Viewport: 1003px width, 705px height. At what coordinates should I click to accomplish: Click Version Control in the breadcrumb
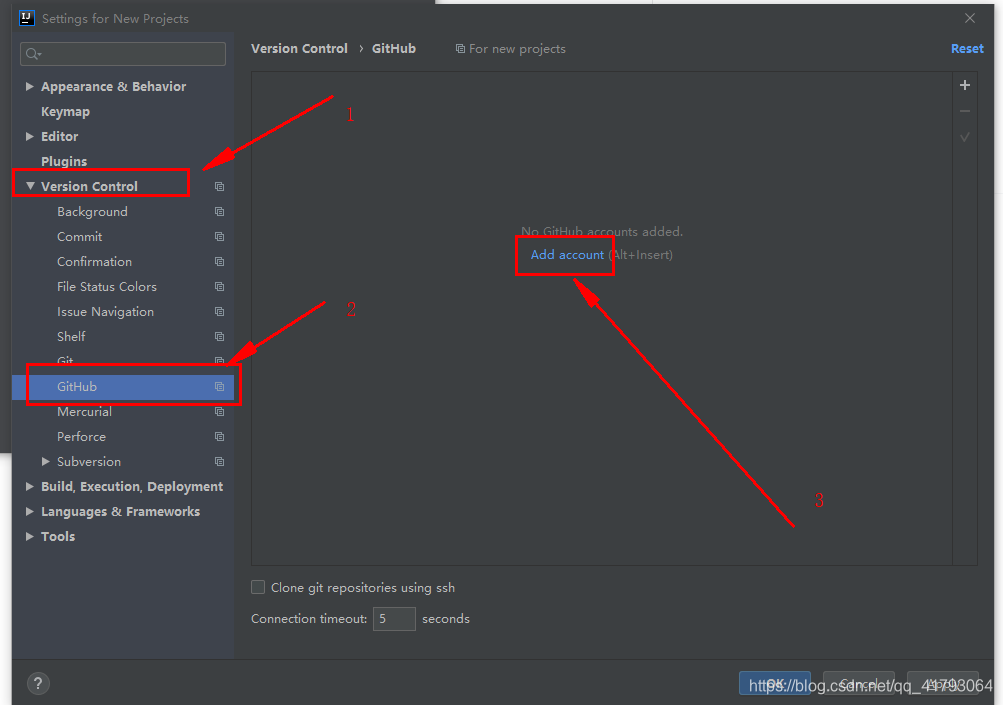[x=299, y=49]
